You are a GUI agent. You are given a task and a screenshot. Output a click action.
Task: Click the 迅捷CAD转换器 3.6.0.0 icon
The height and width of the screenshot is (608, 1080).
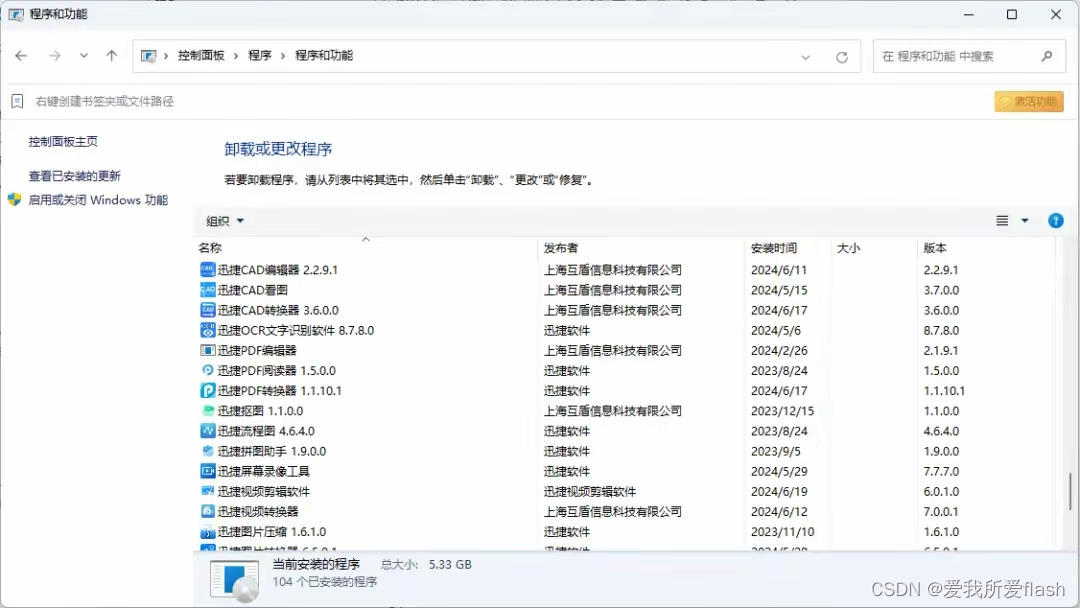[x=207, y=310]
